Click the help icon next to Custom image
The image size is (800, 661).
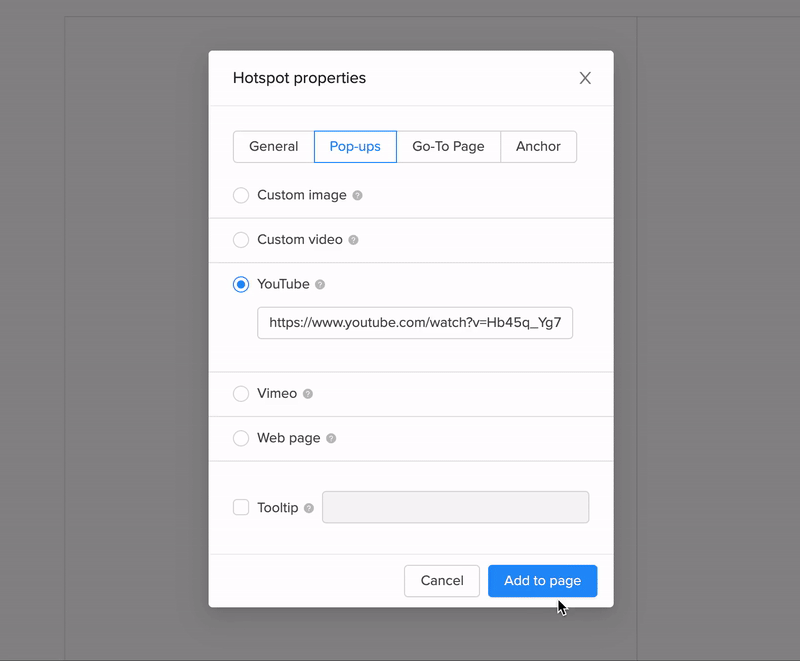point(358,196)
